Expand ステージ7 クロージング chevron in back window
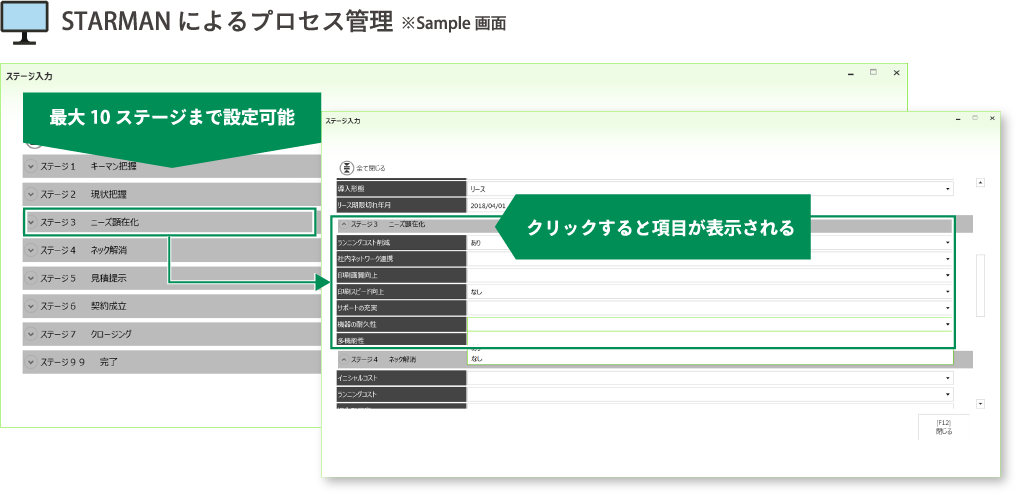 (x=31, y=334)
